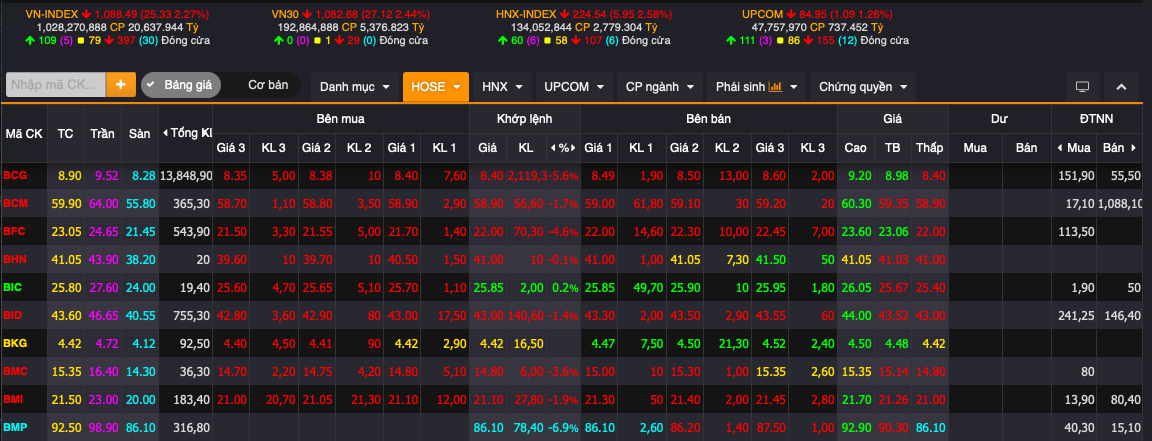Click BMC matched volume 6,00
1152x441 pixels.
point(531,371)
